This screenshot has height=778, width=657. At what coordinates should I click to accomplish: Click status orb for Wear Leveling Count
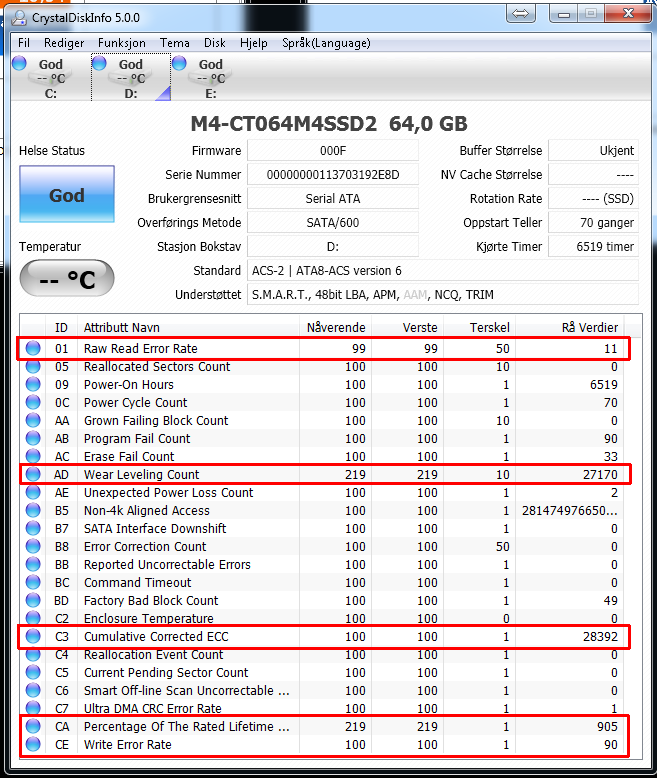point(33,474)
